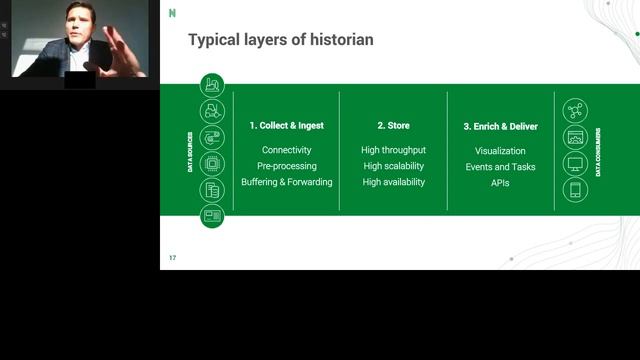This screenshot has height=360, width=640.
Task: Click the green N logo on slide
Action: click(172, 13)
